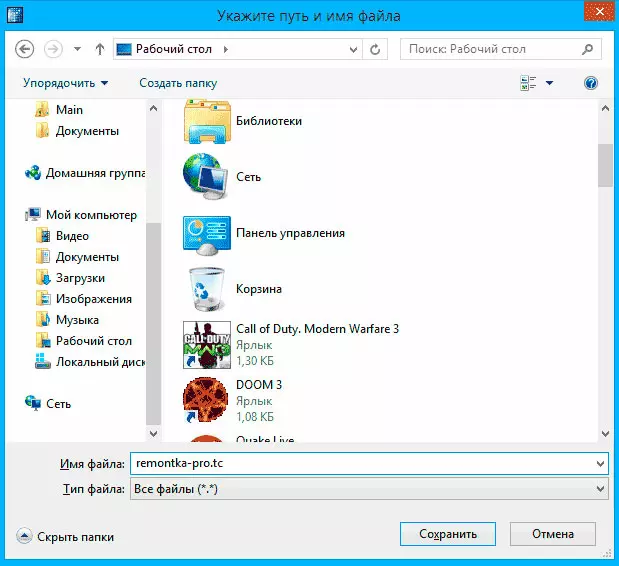The height and width of the screenshot is (566, 619).
Task: Expand the view options dropdown arrow
Action: click(549, 83)
